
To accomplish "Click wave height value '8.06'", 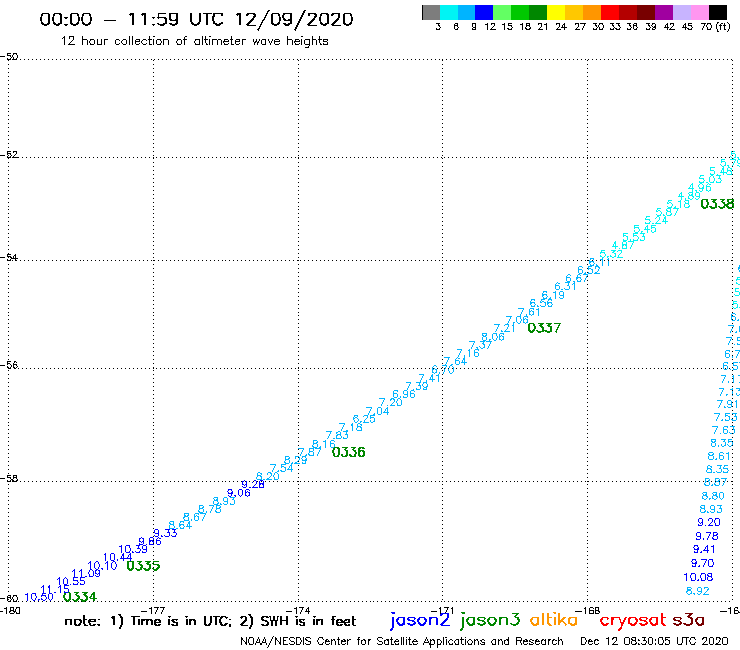I will pyautogui.click(x=493, y=337).
